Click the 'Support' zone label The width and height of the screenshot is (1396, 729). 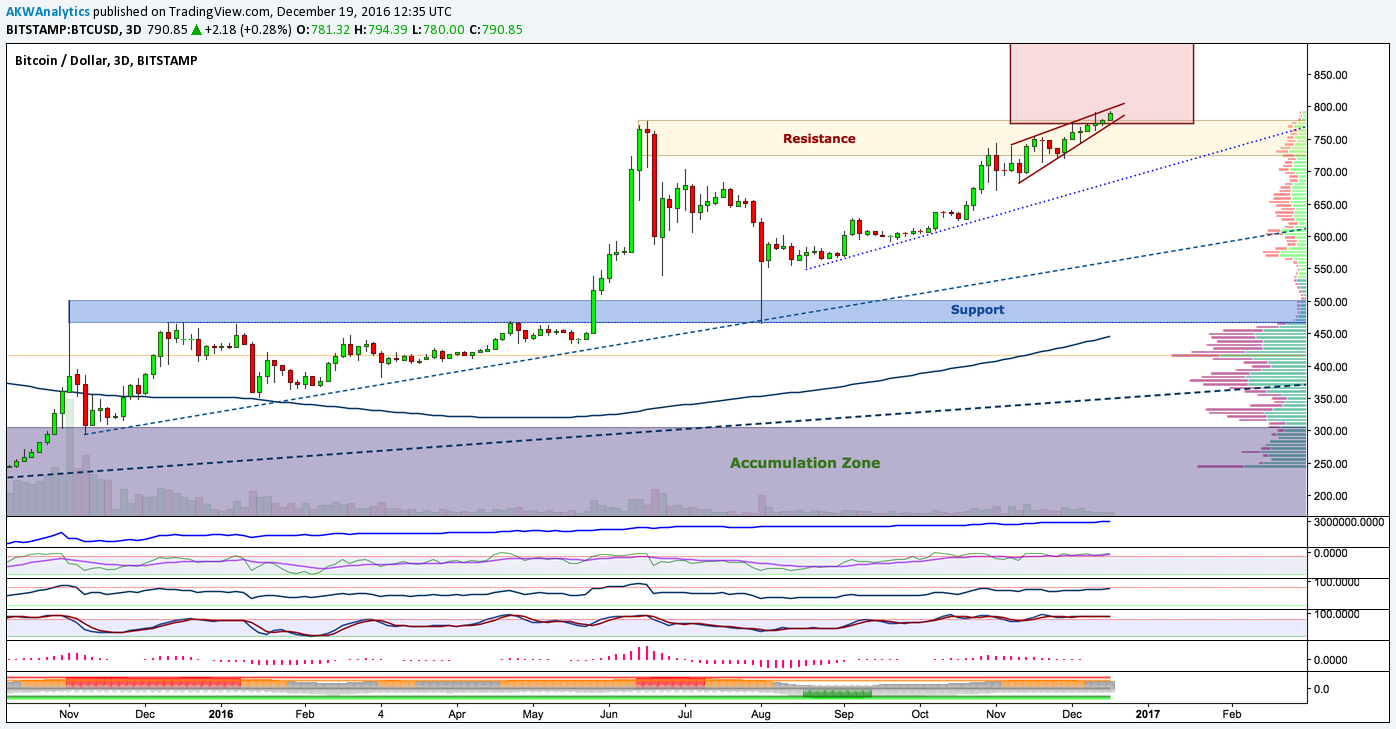977,310
